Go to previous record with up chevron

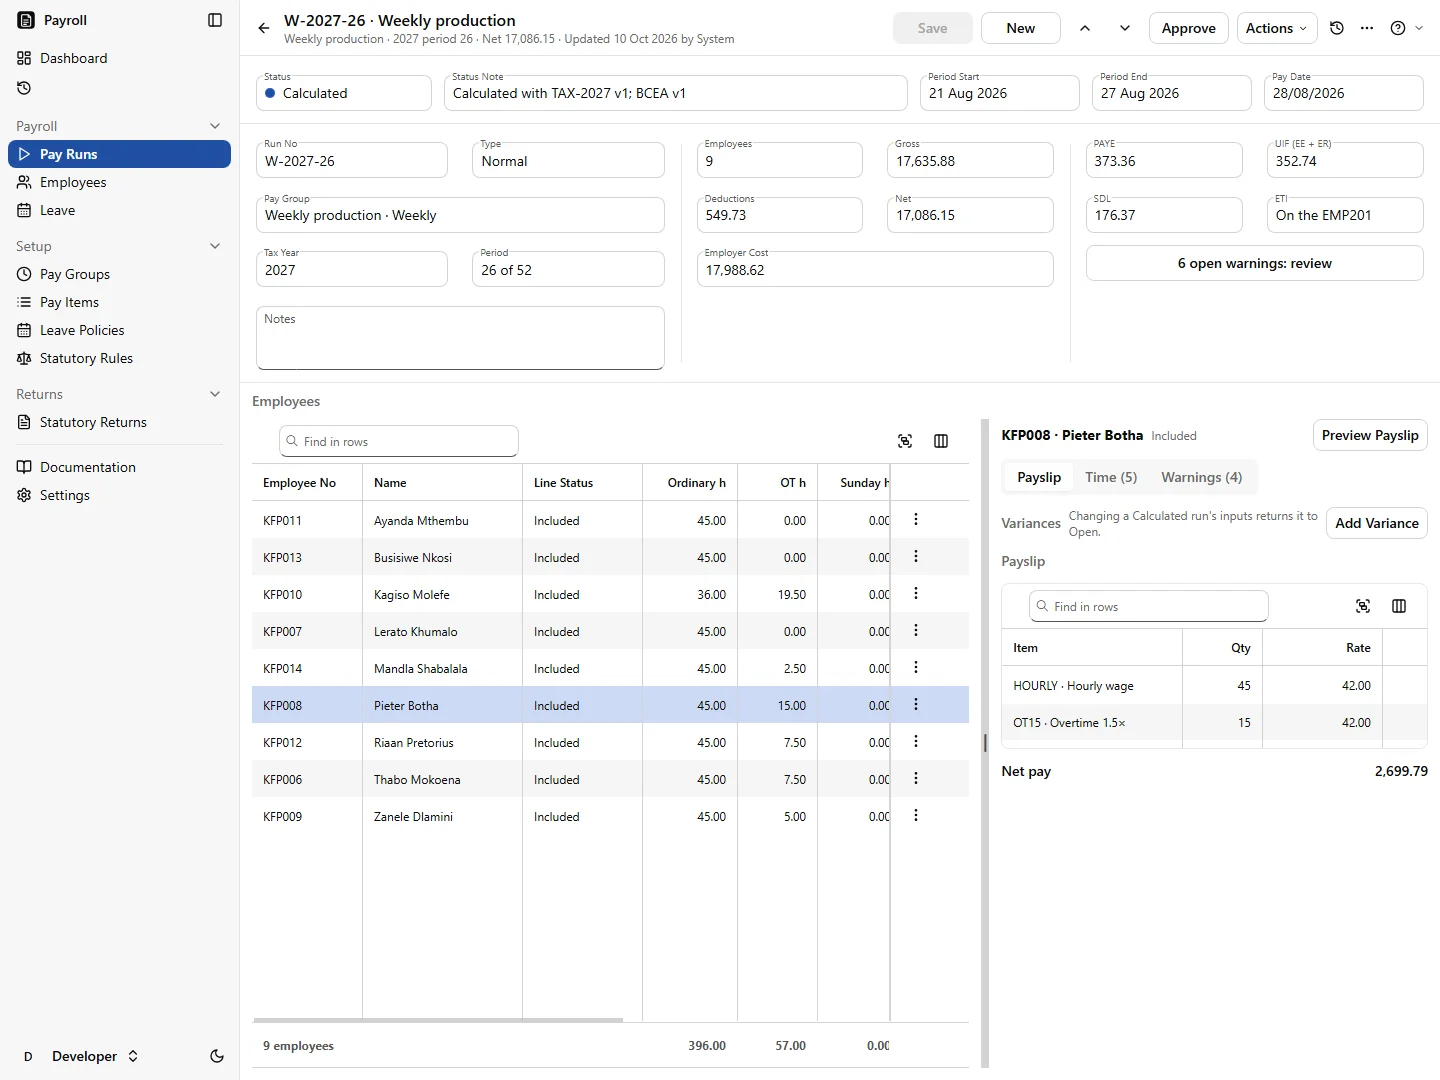click(1085, 28)
